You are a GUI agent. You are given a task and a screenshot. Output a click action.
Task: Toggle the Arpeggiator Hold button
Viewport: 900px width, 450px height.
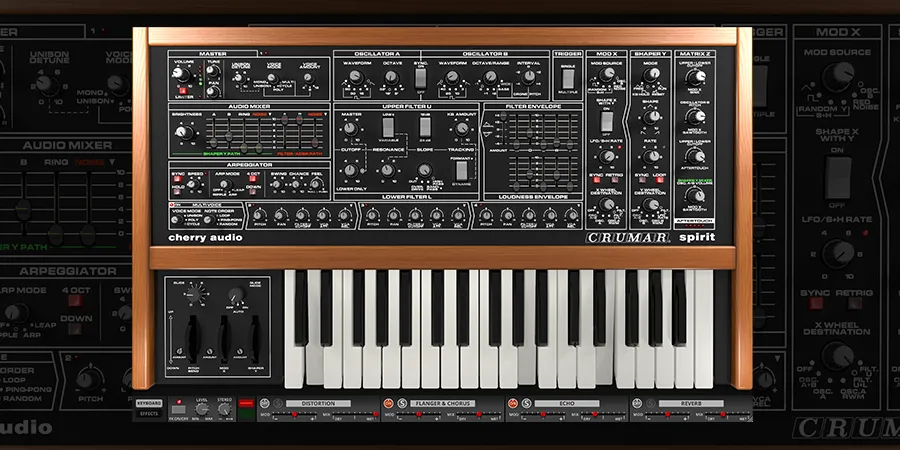177,192
